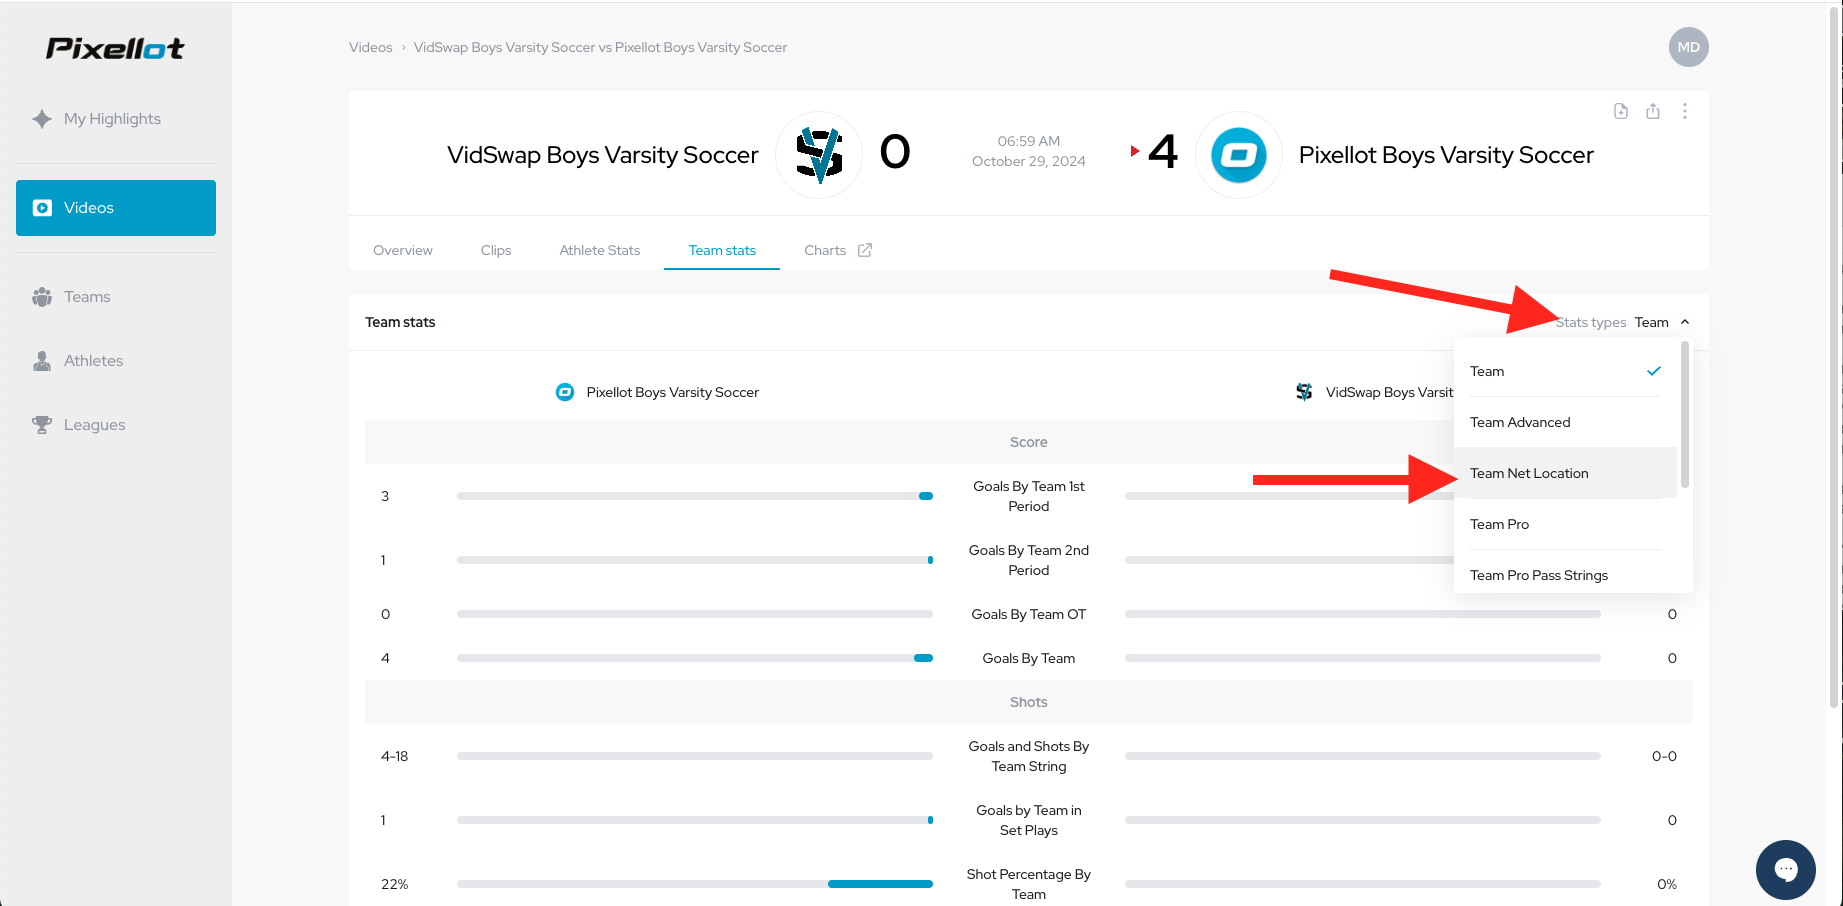Click Goals and Shots By Team String label
1843x906 pixels.
(1029, 756)
